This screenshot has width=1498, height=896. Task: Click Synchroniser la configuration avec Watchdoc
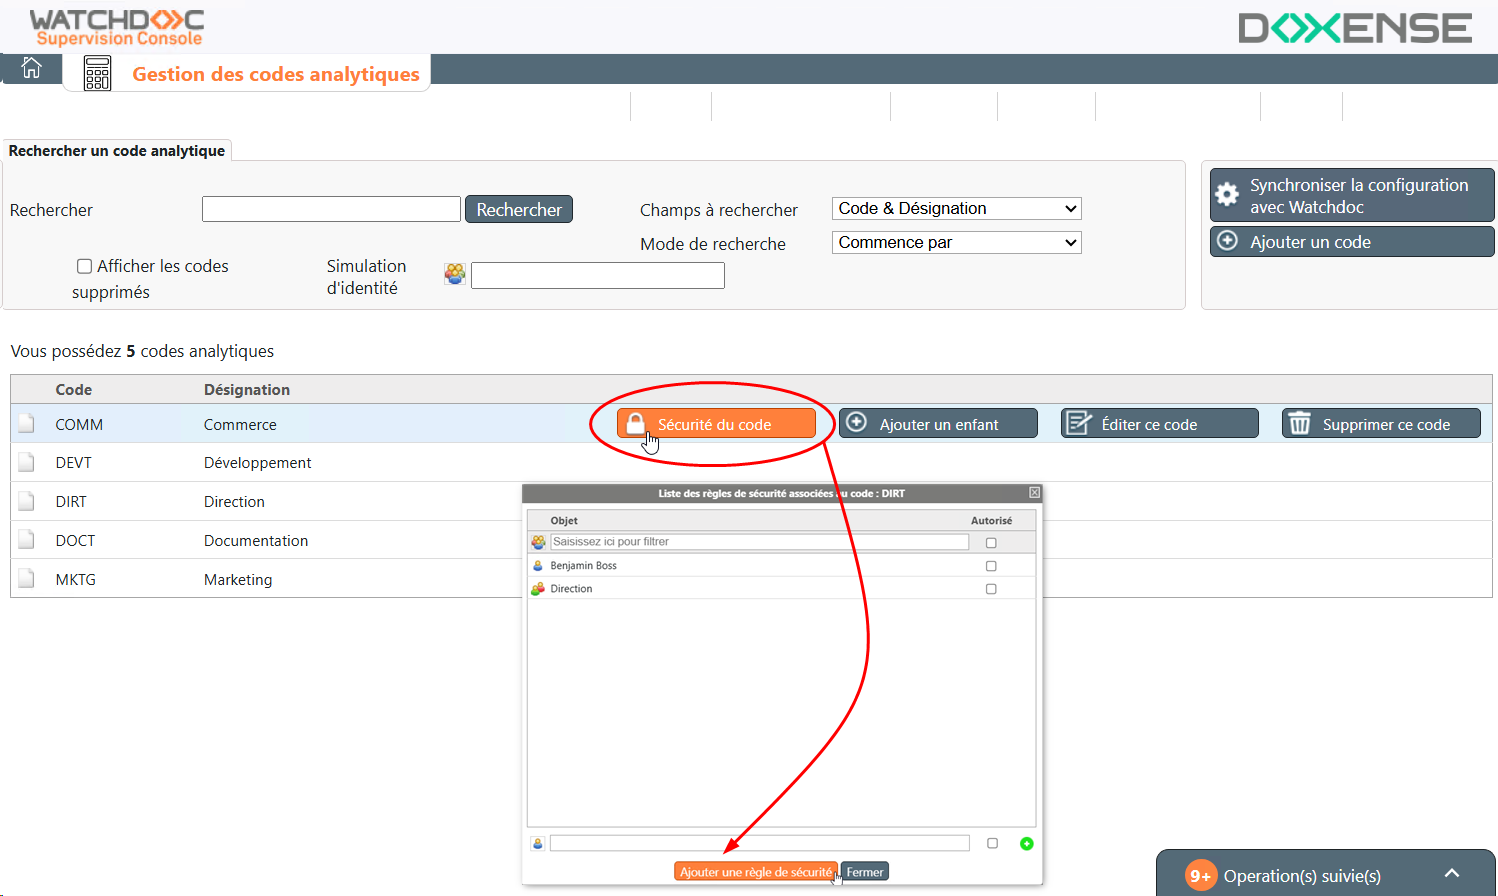click(x=1352, y=196)
